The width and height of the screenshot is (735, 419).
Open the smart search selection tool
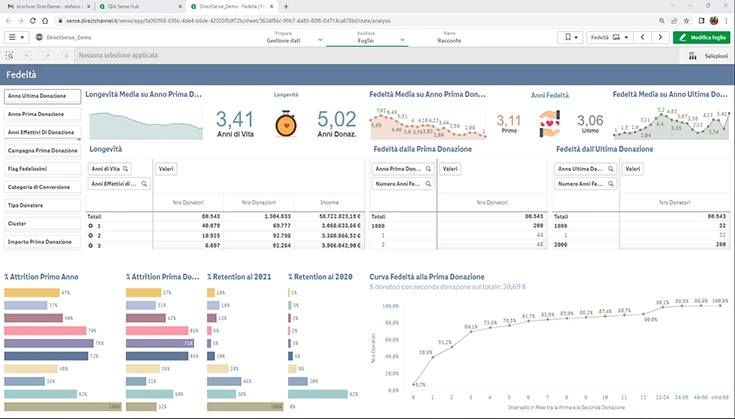coord(9,55)
